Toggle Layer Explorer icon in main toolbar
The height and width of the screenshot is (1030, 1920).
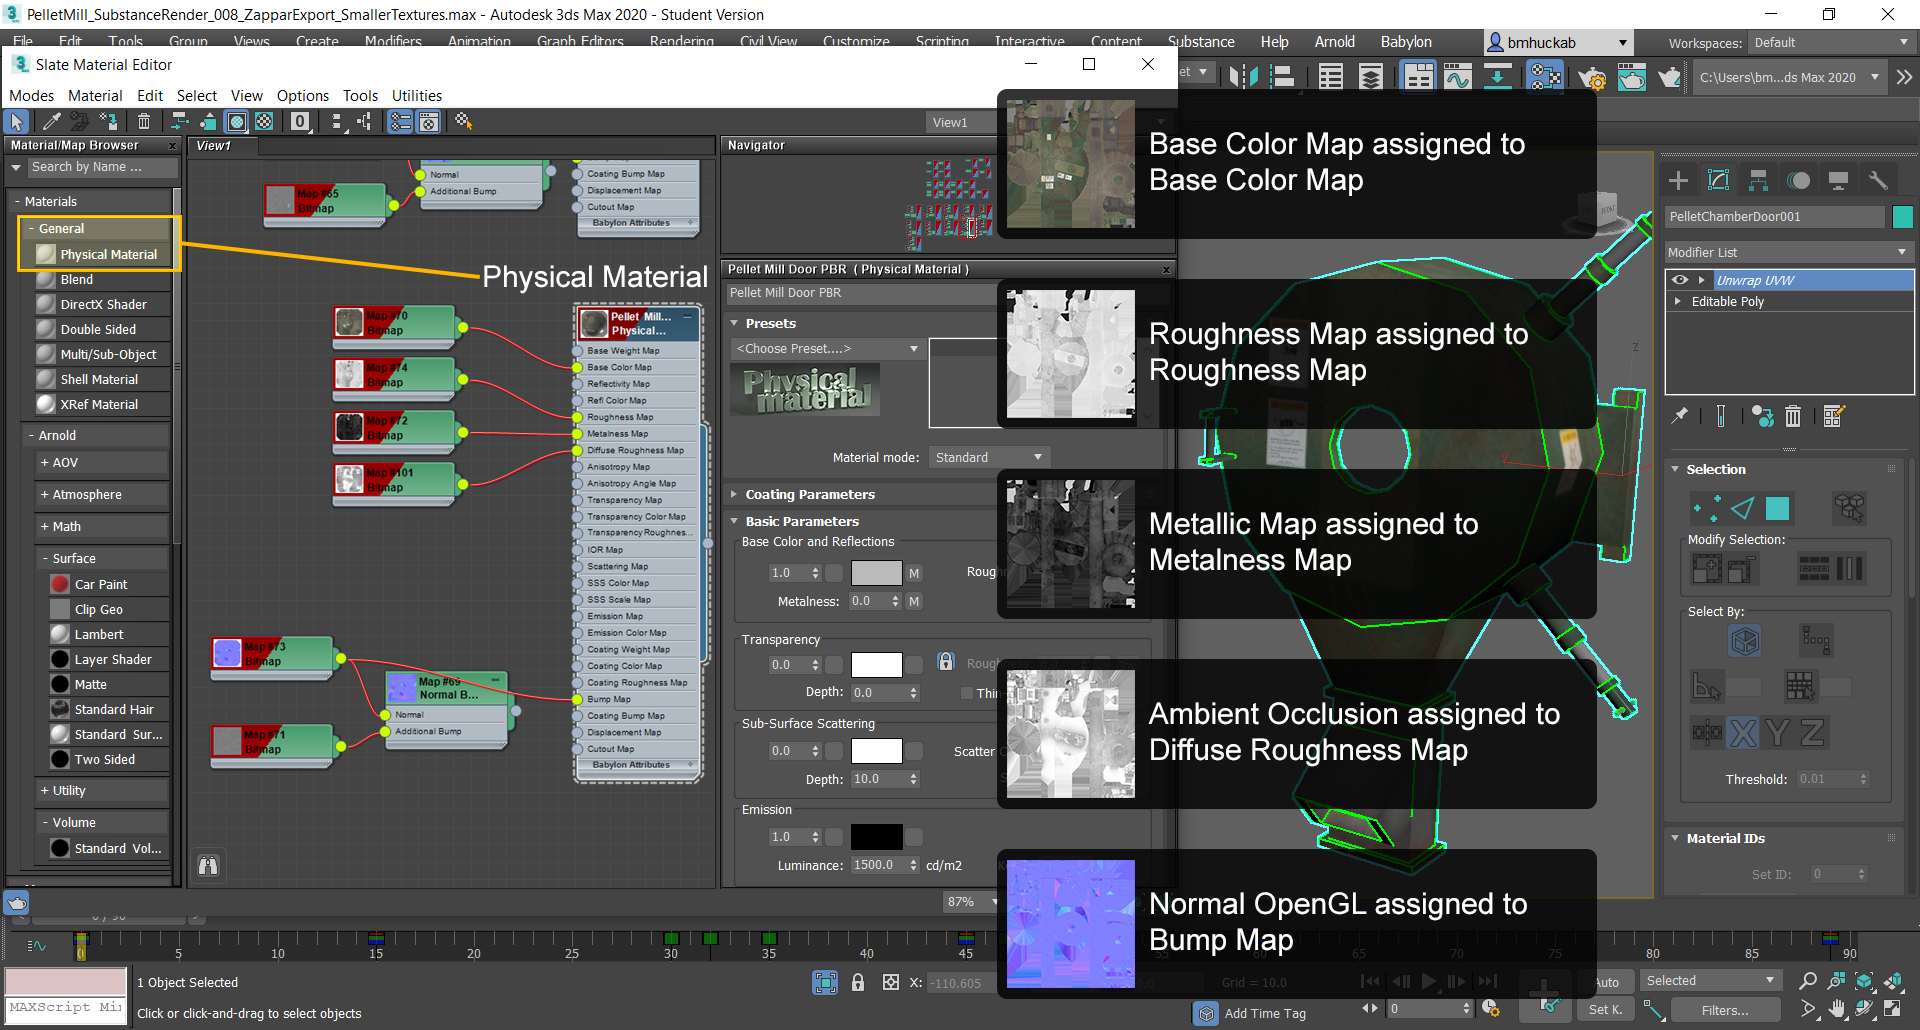[x=1371, y=76]
